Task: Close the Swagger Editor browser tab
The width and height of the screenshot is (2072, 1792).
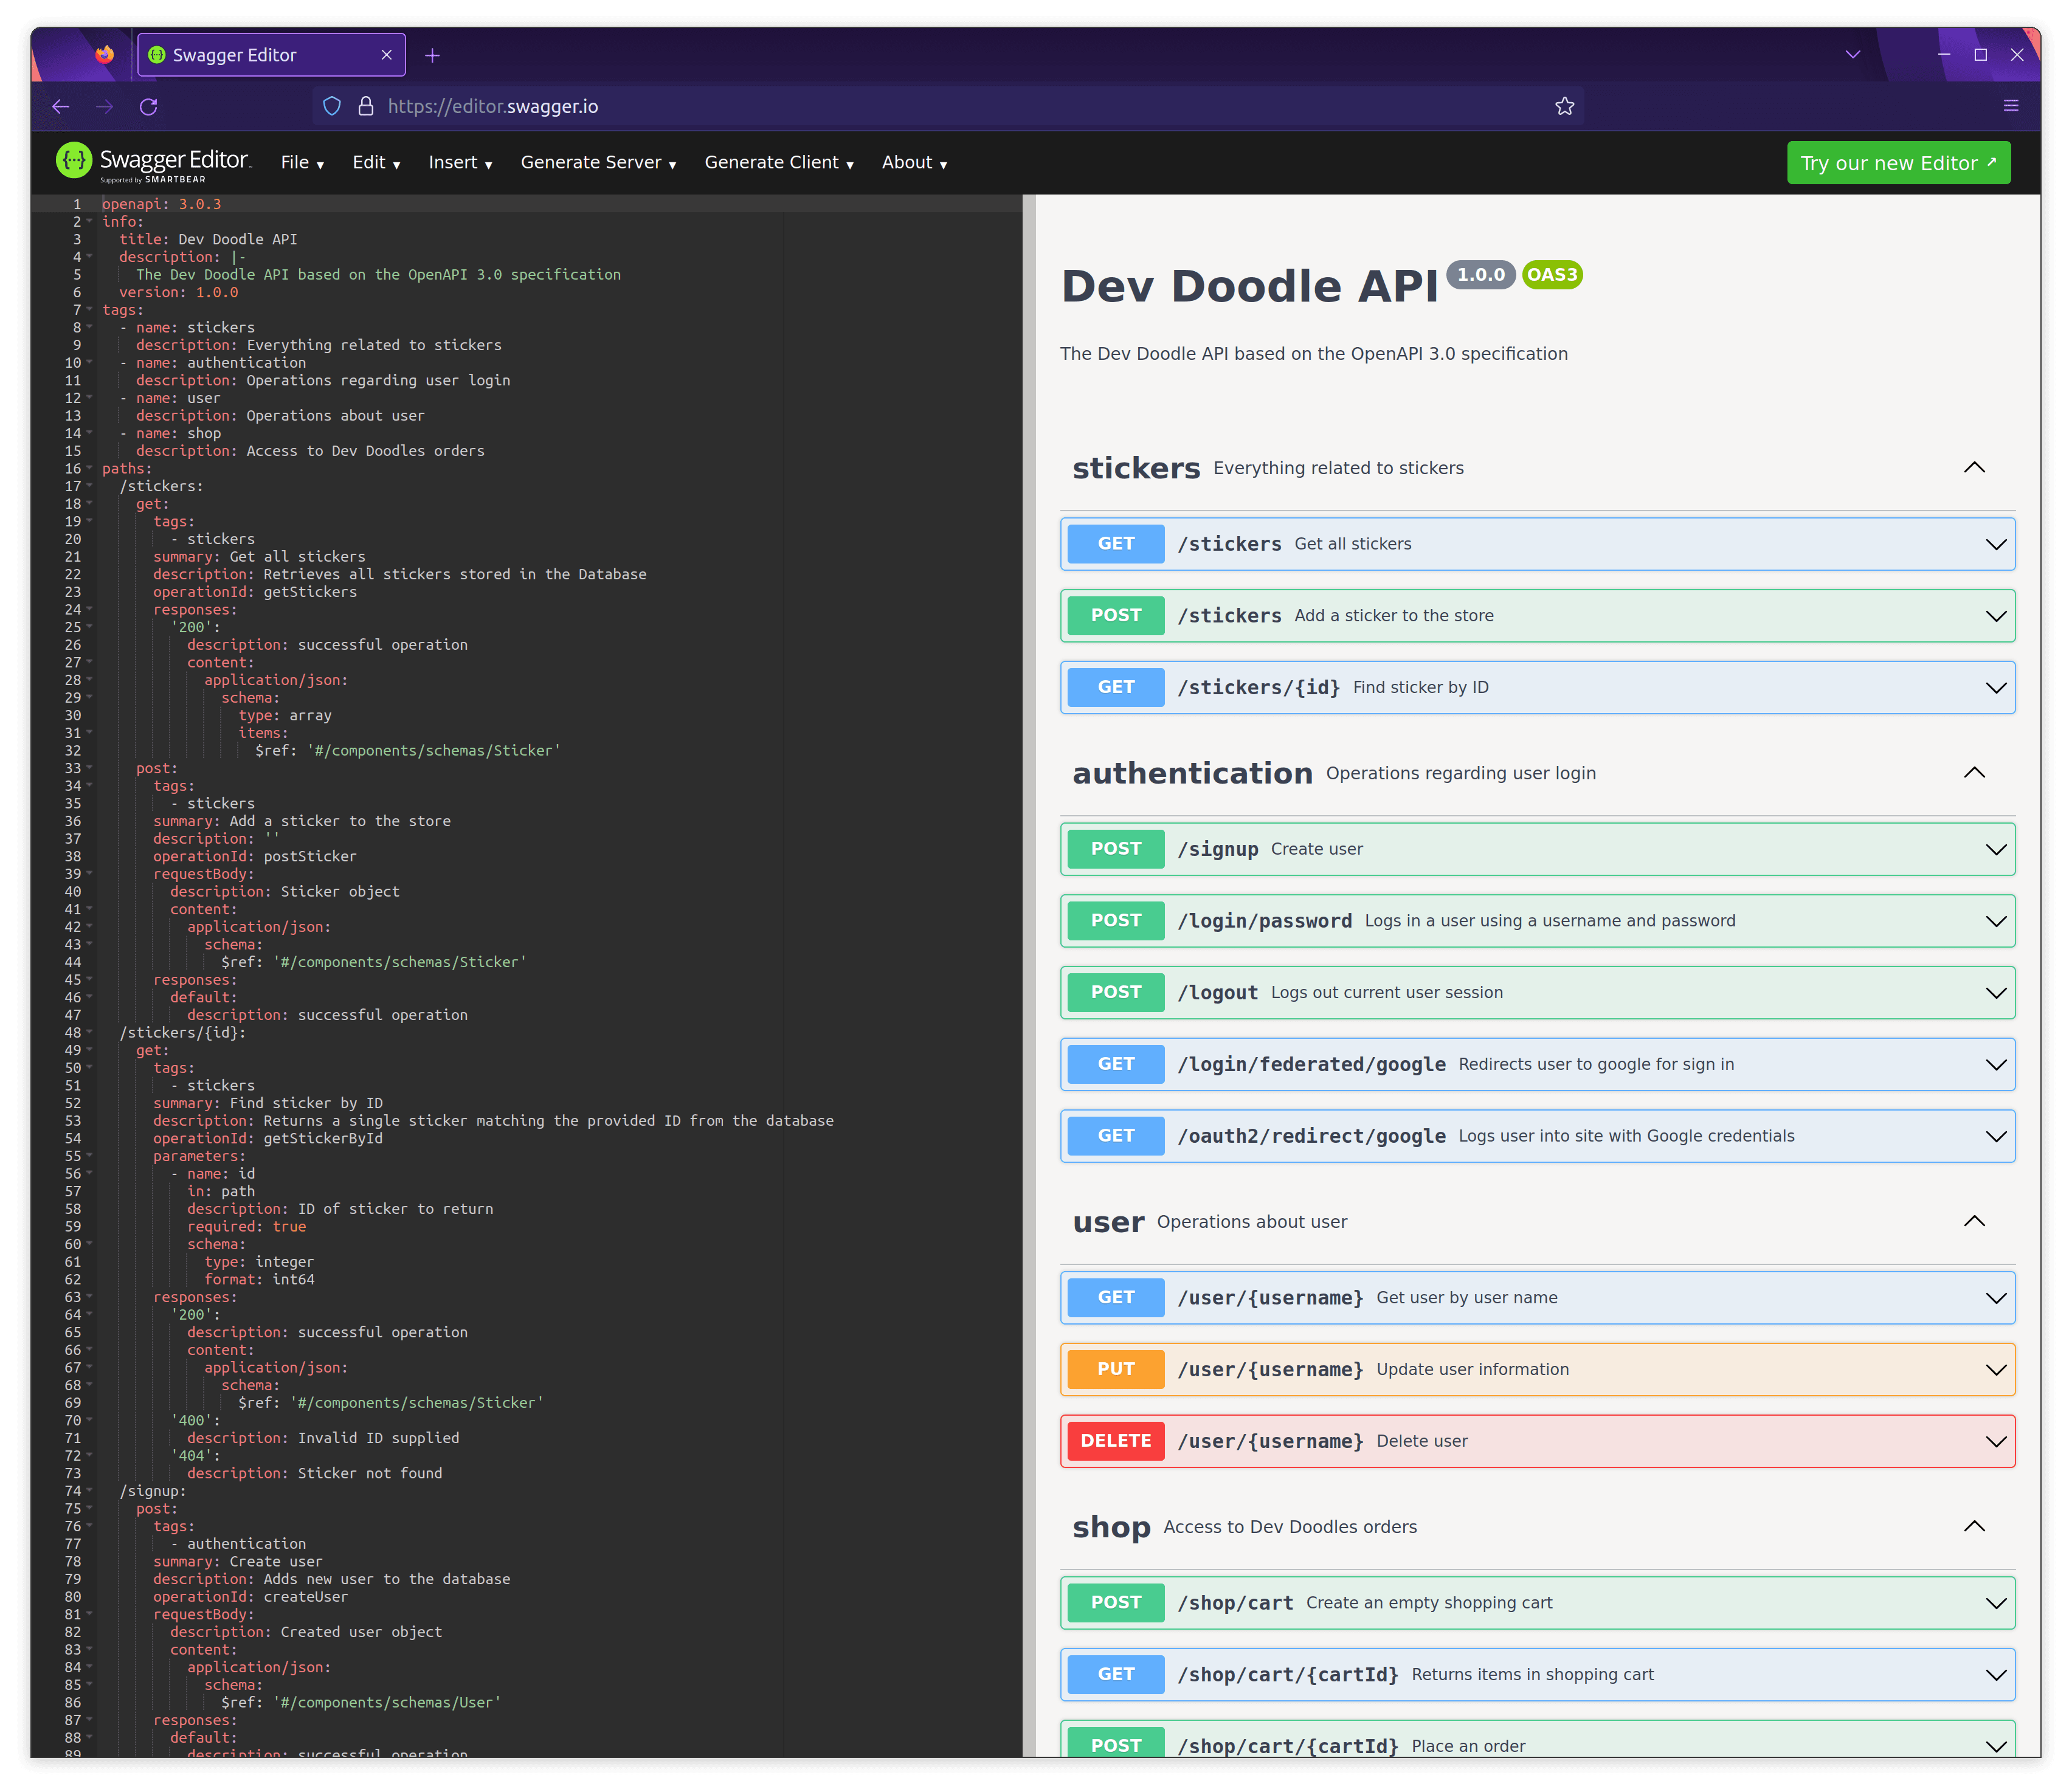Action: (386, 55)
